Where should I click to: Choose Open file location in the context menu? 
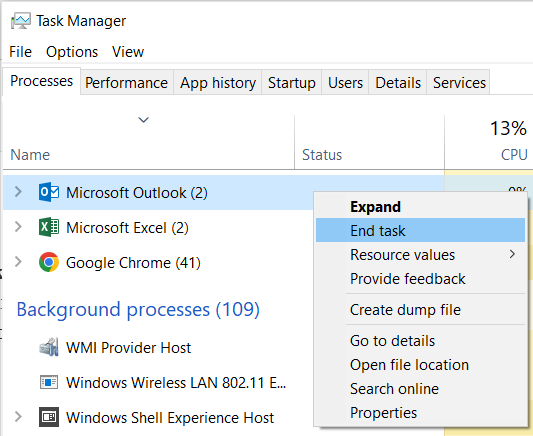pyautogui.click(x=420, y=365)
